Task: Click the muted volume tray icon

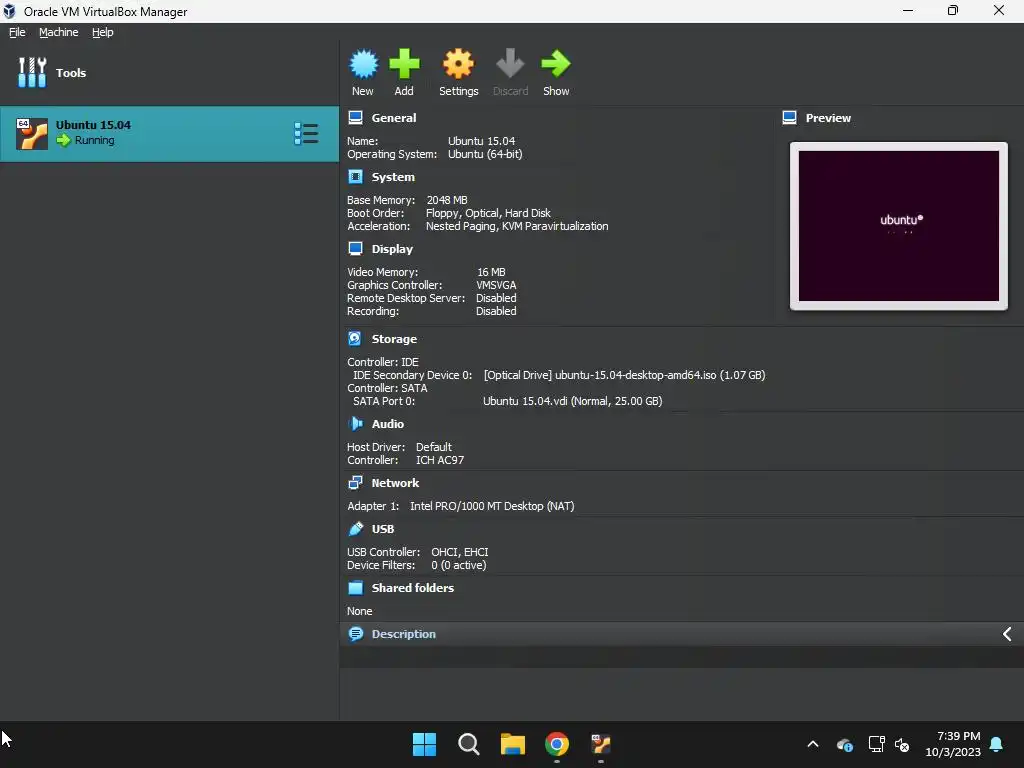Action: [x=902, y=744]
